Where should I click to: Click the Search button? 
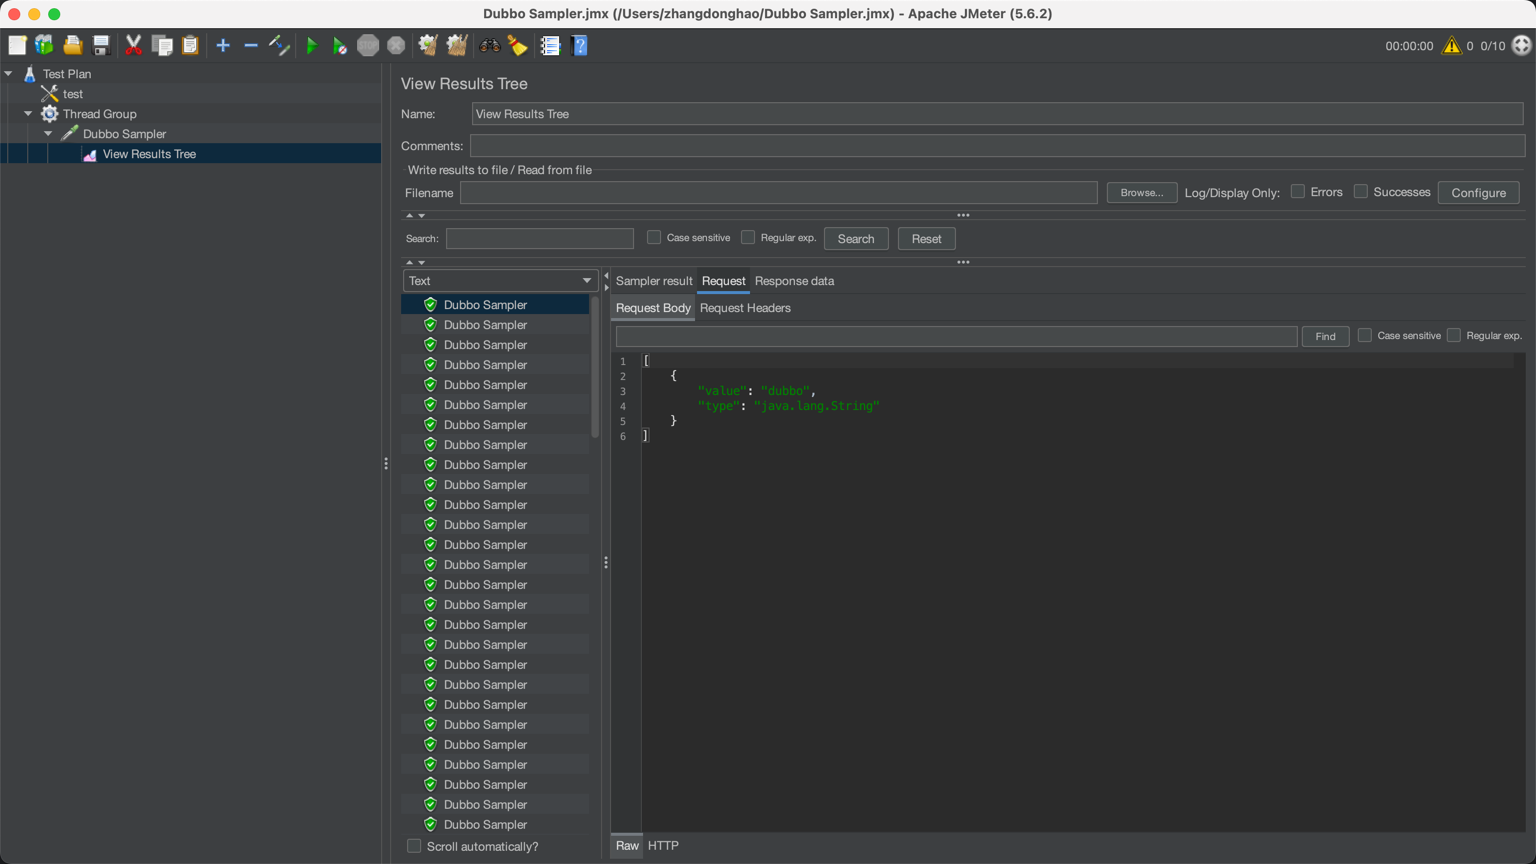click(x=856, y=239)
